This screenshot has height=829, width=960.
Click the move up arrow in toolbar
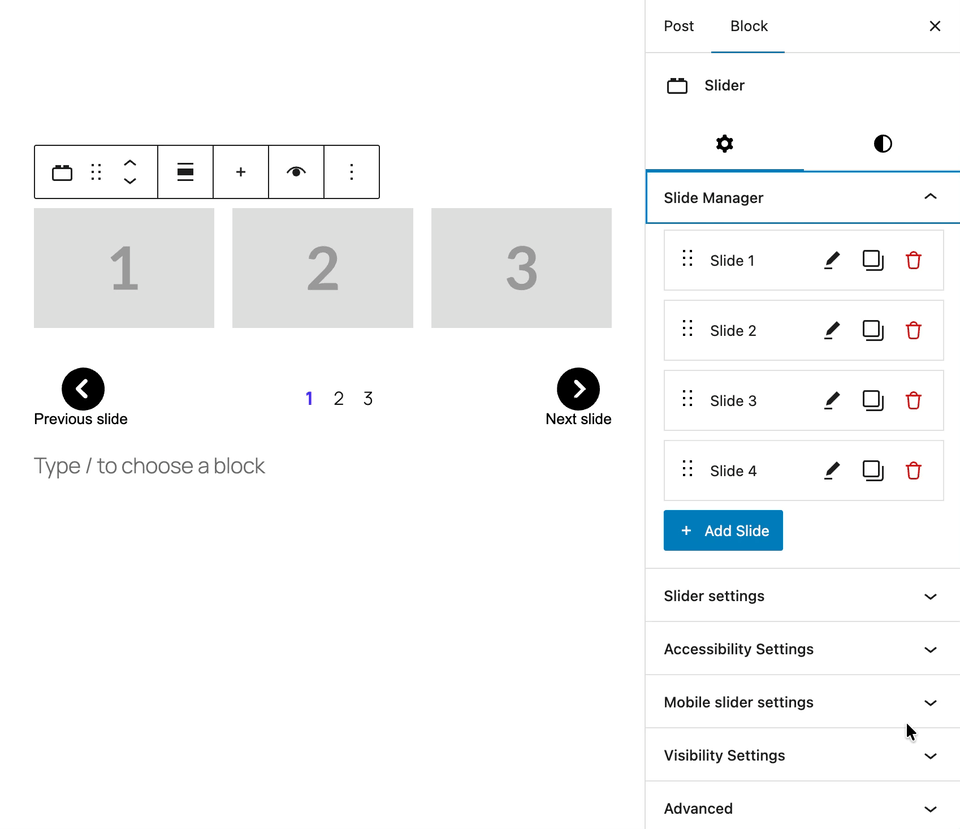(130, 163)
